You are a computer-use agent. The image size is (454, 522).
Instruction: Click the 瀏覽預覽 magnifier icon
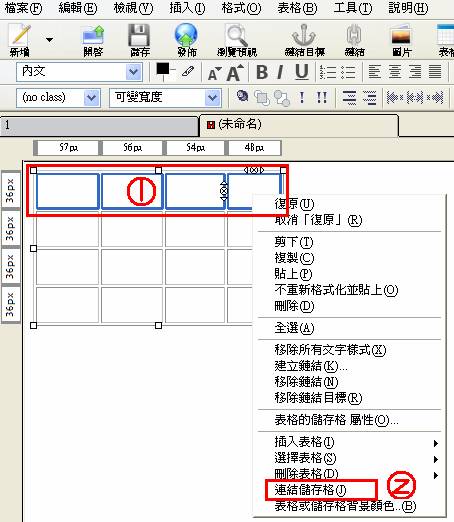237,35
